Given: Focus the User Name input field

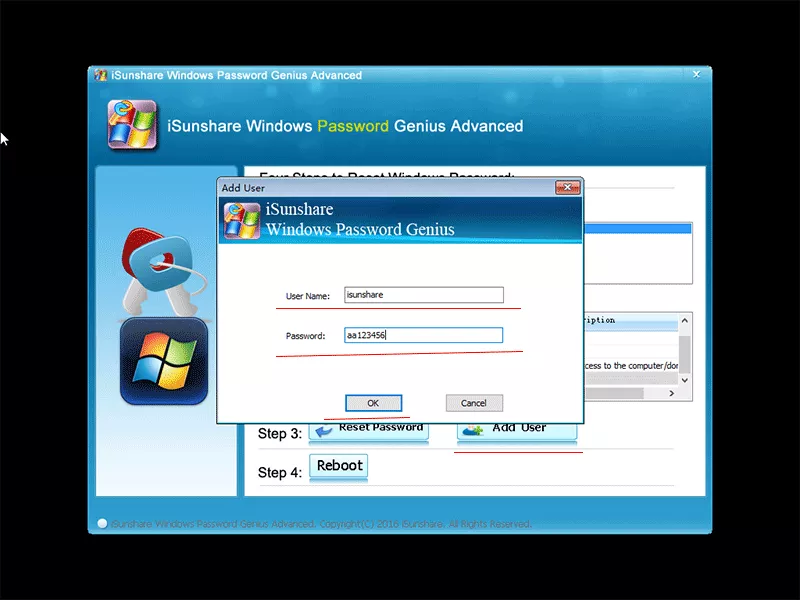Looking at the screenshot, I should pyautogui.click(x=423, y=295).
